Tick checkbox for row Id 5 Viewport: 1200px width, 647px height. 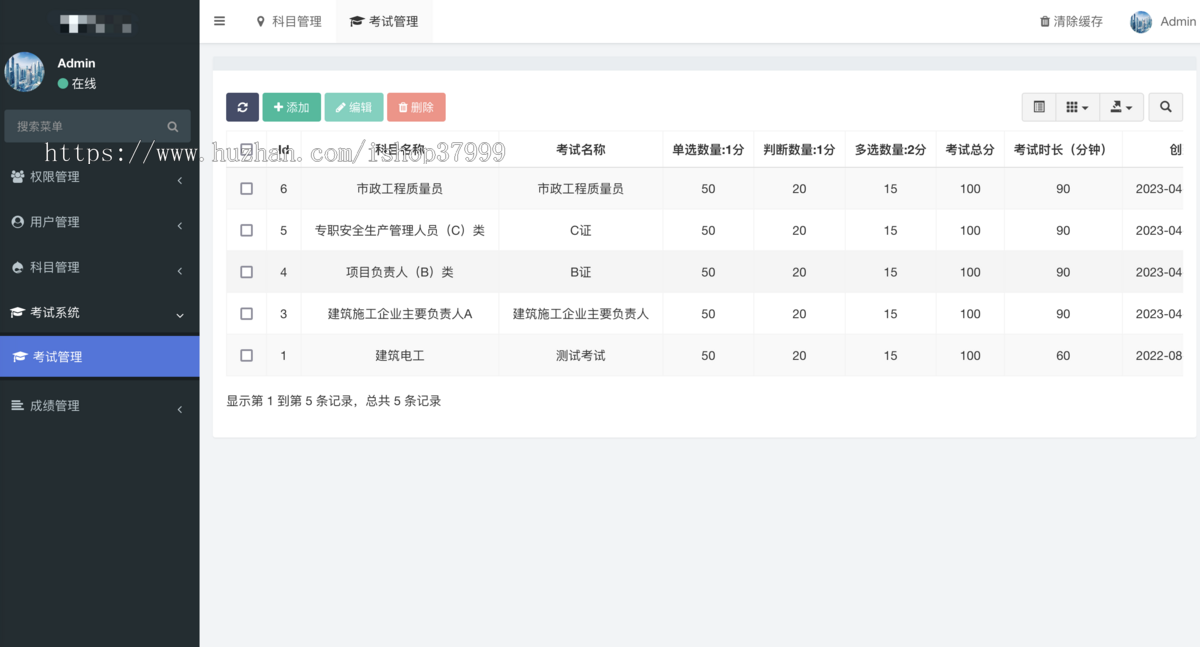click(247, 230)
